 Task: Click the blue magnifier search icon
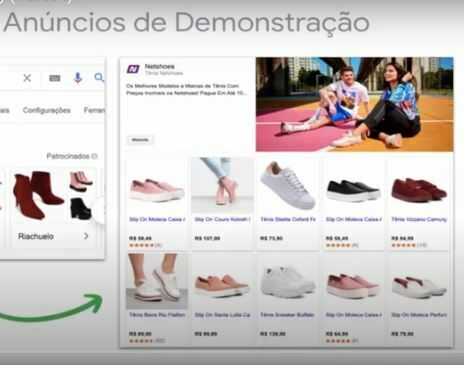(x=99, y=78)
